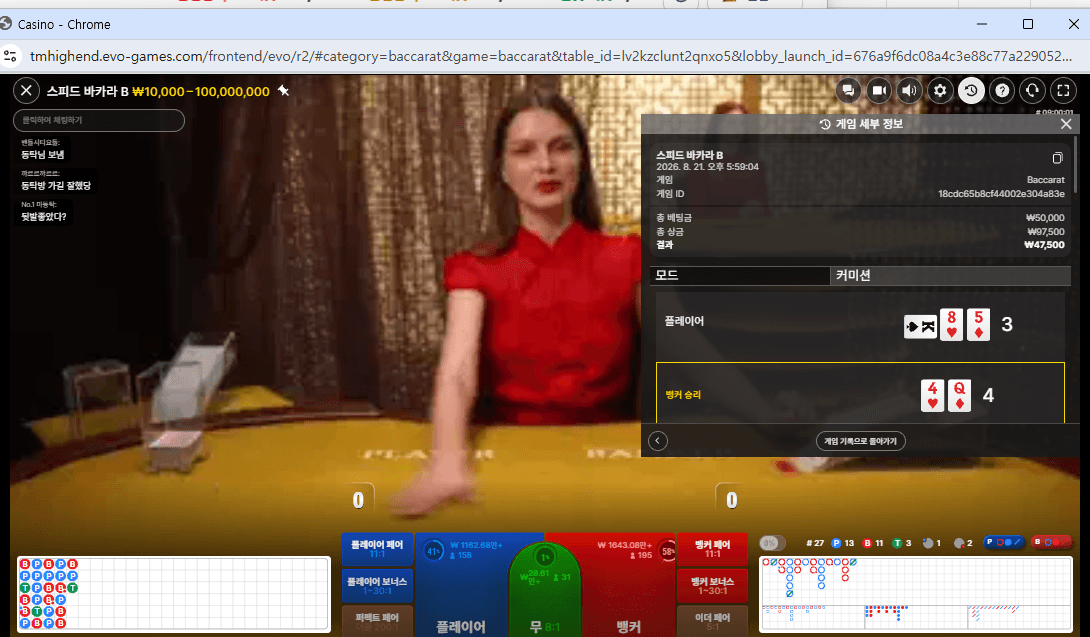Open the settings gear icon
1090x637 pixels.
940,90
